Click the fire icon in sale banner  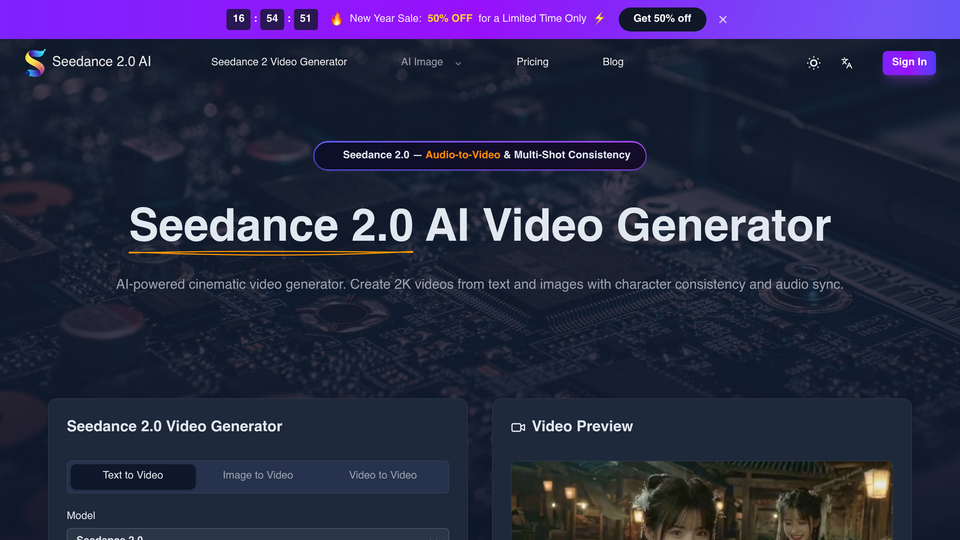tap(337, 19)
